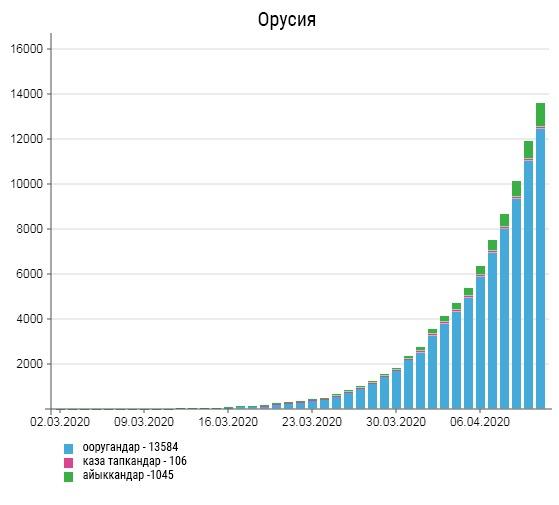Click the tallest rightmost blue bar
The width and height of the screenshot is (559, 505).
point(540,268)
